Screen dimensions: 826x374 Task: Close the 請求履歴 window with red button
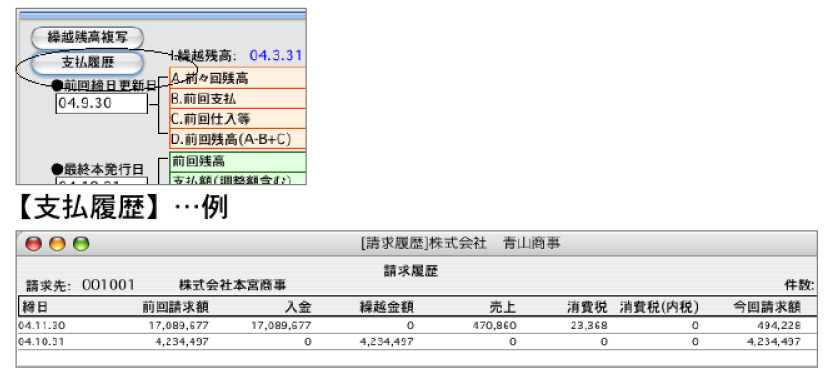pos(34,244)
